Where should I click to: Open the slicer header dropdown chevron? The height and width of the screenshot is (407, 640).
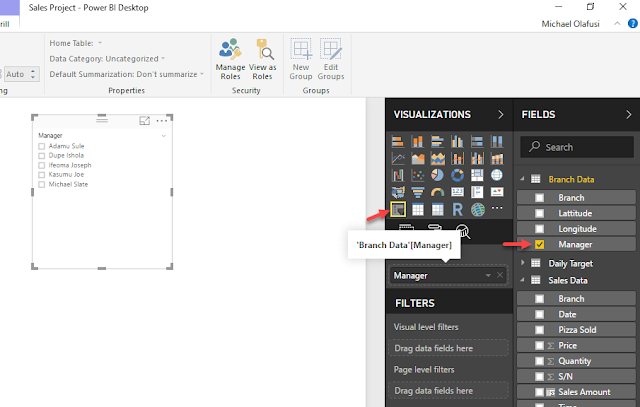pos(164,136)
